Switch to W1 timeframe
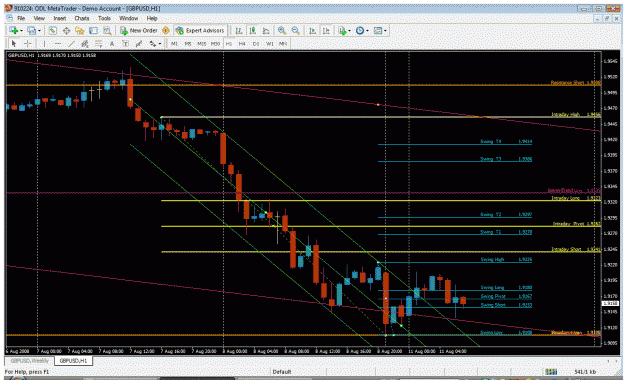This screenshot has width=625, height=380. coord(269,43)
